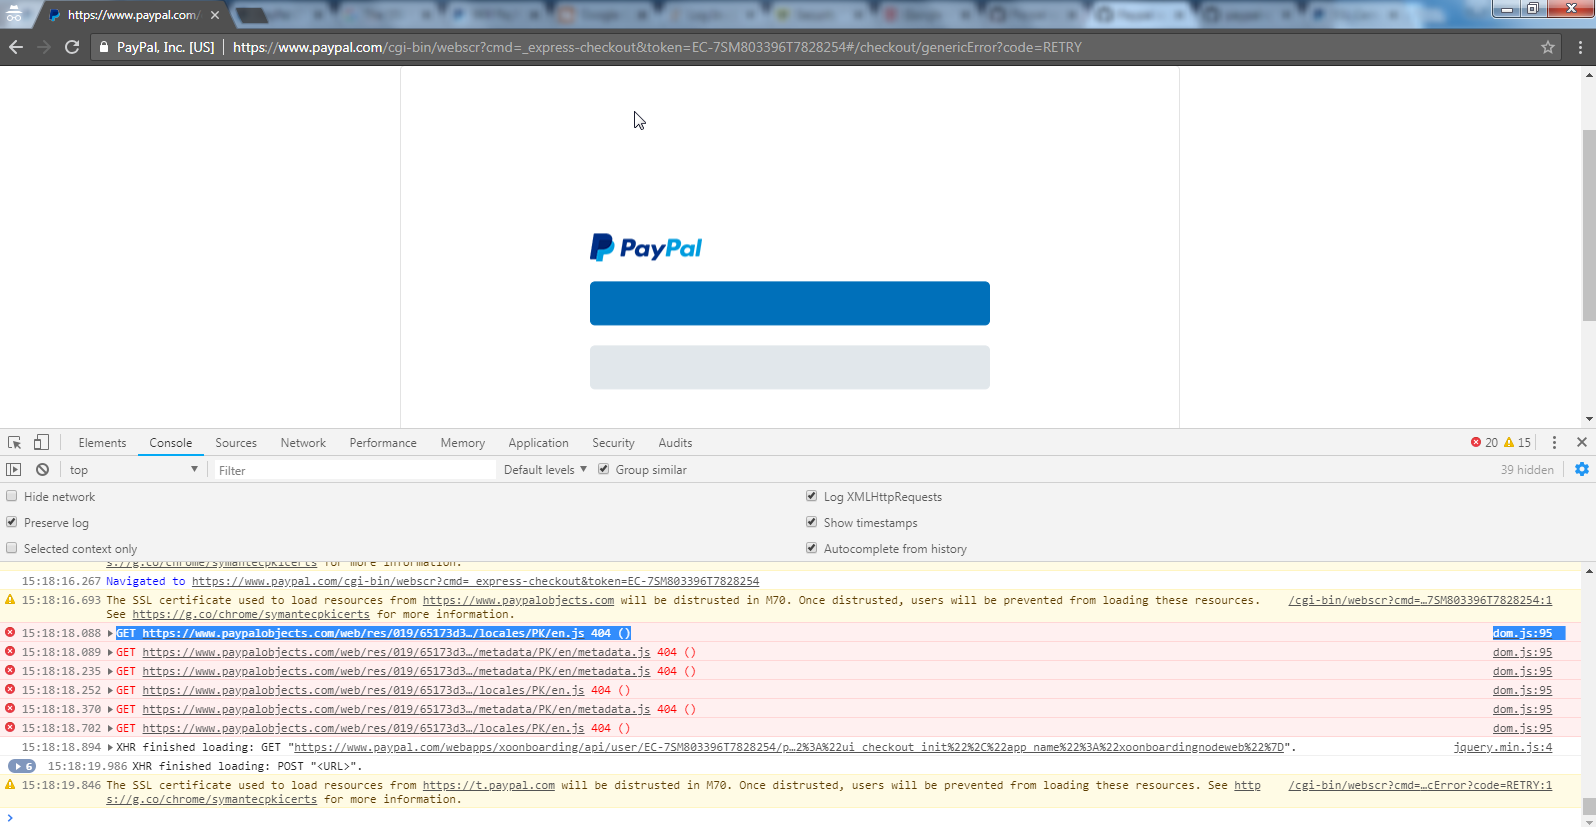
Task: Expand the GET error logged at 15:18:18.252
Action: coord(110,690)
